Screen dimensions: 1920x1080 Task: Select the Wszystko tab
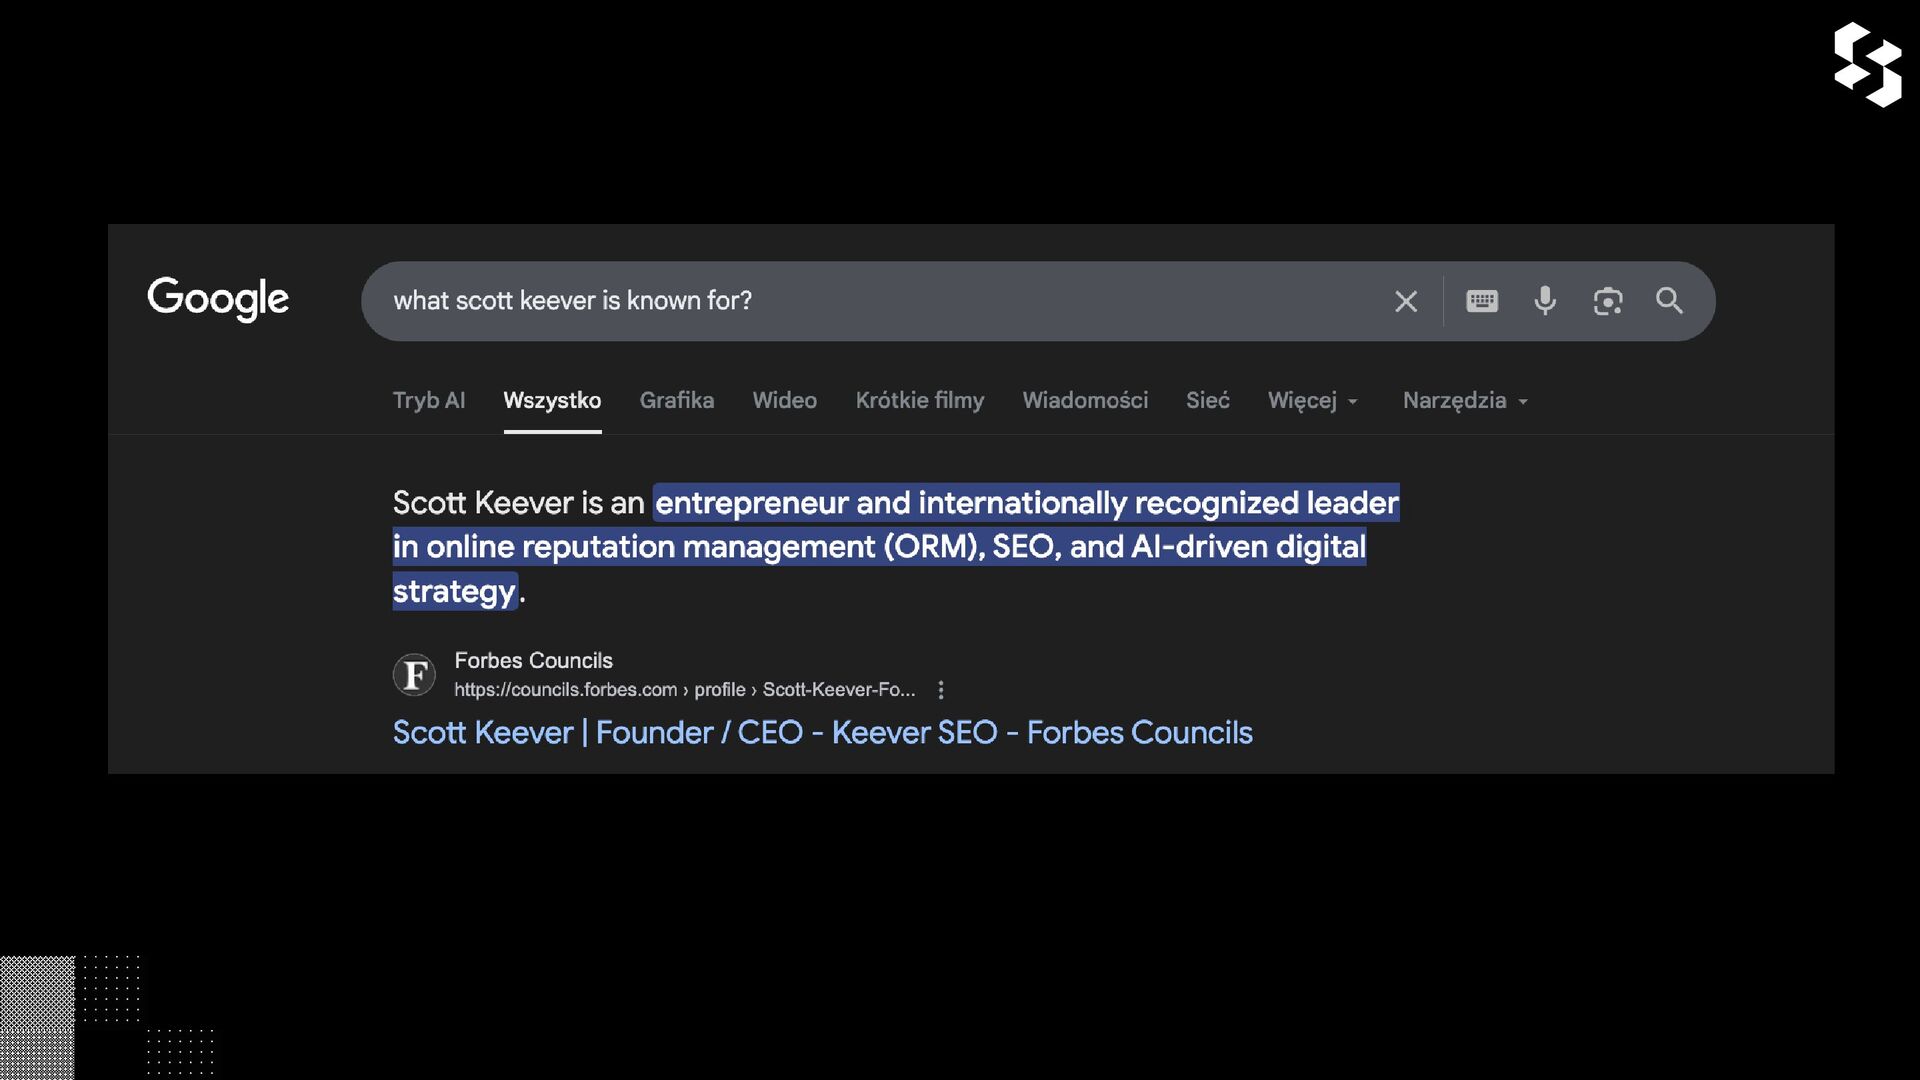pos(552,401)
